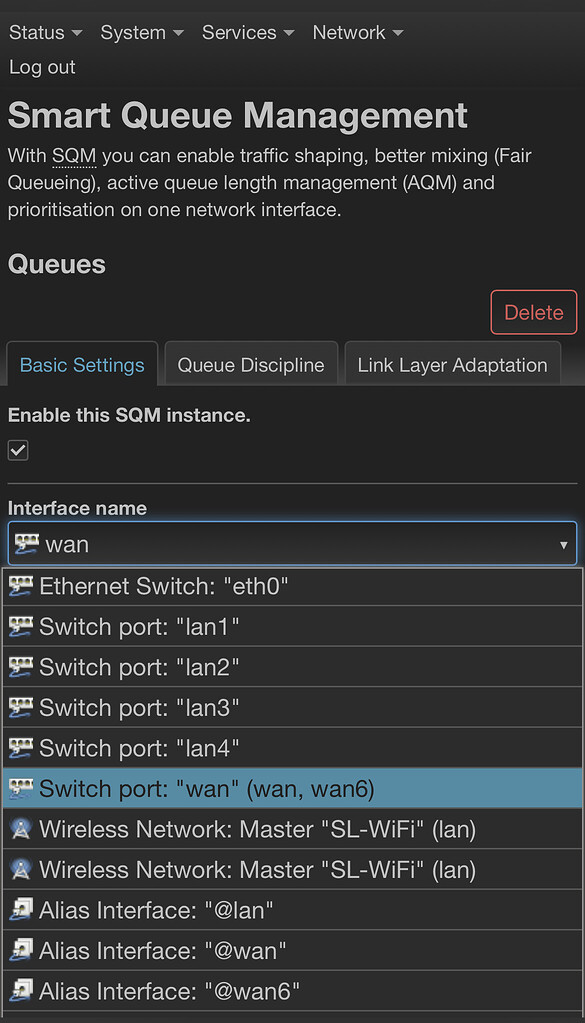Click the switch port icon beside "lan3"
Image resolution: width=585 pixels, height=1023 pixels.
pos(21,708)
